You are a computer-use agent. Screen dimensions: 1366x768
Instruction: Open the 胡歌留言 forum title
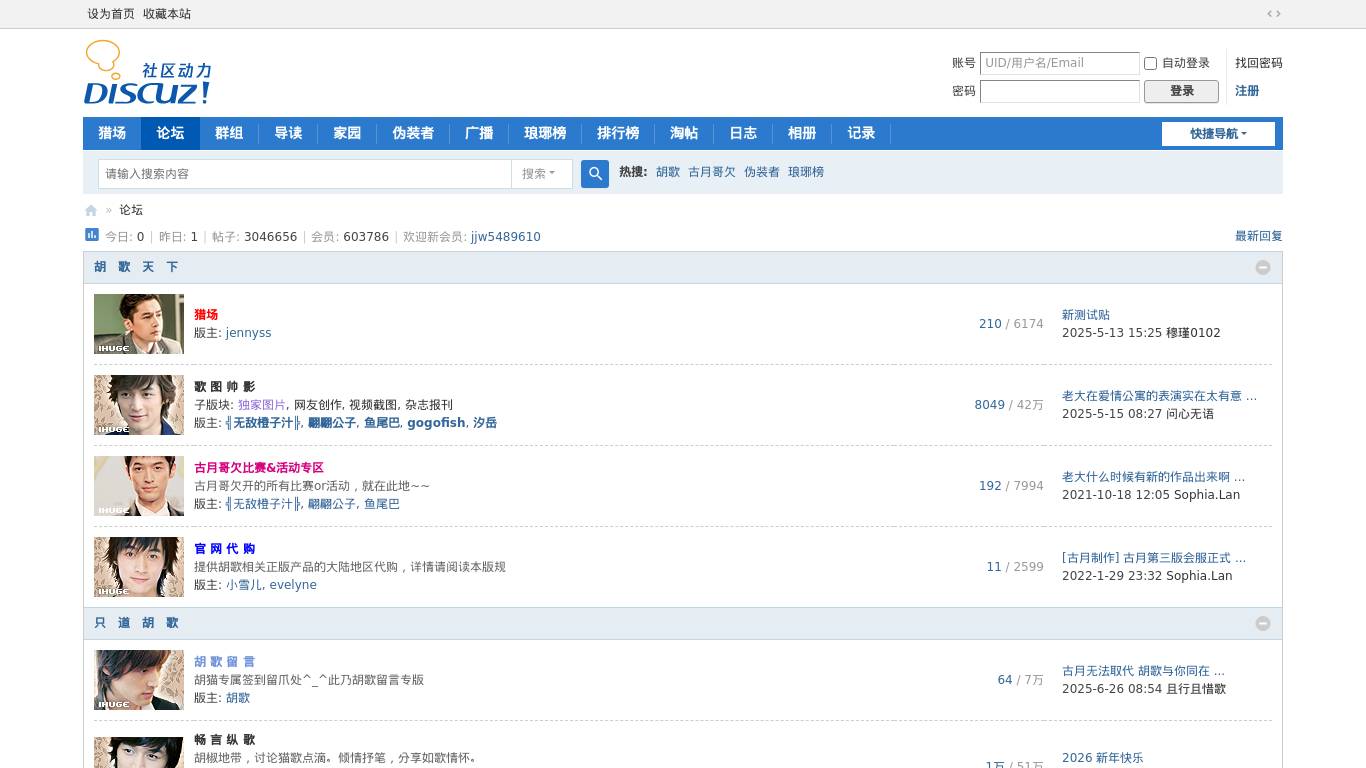point(225,661)
